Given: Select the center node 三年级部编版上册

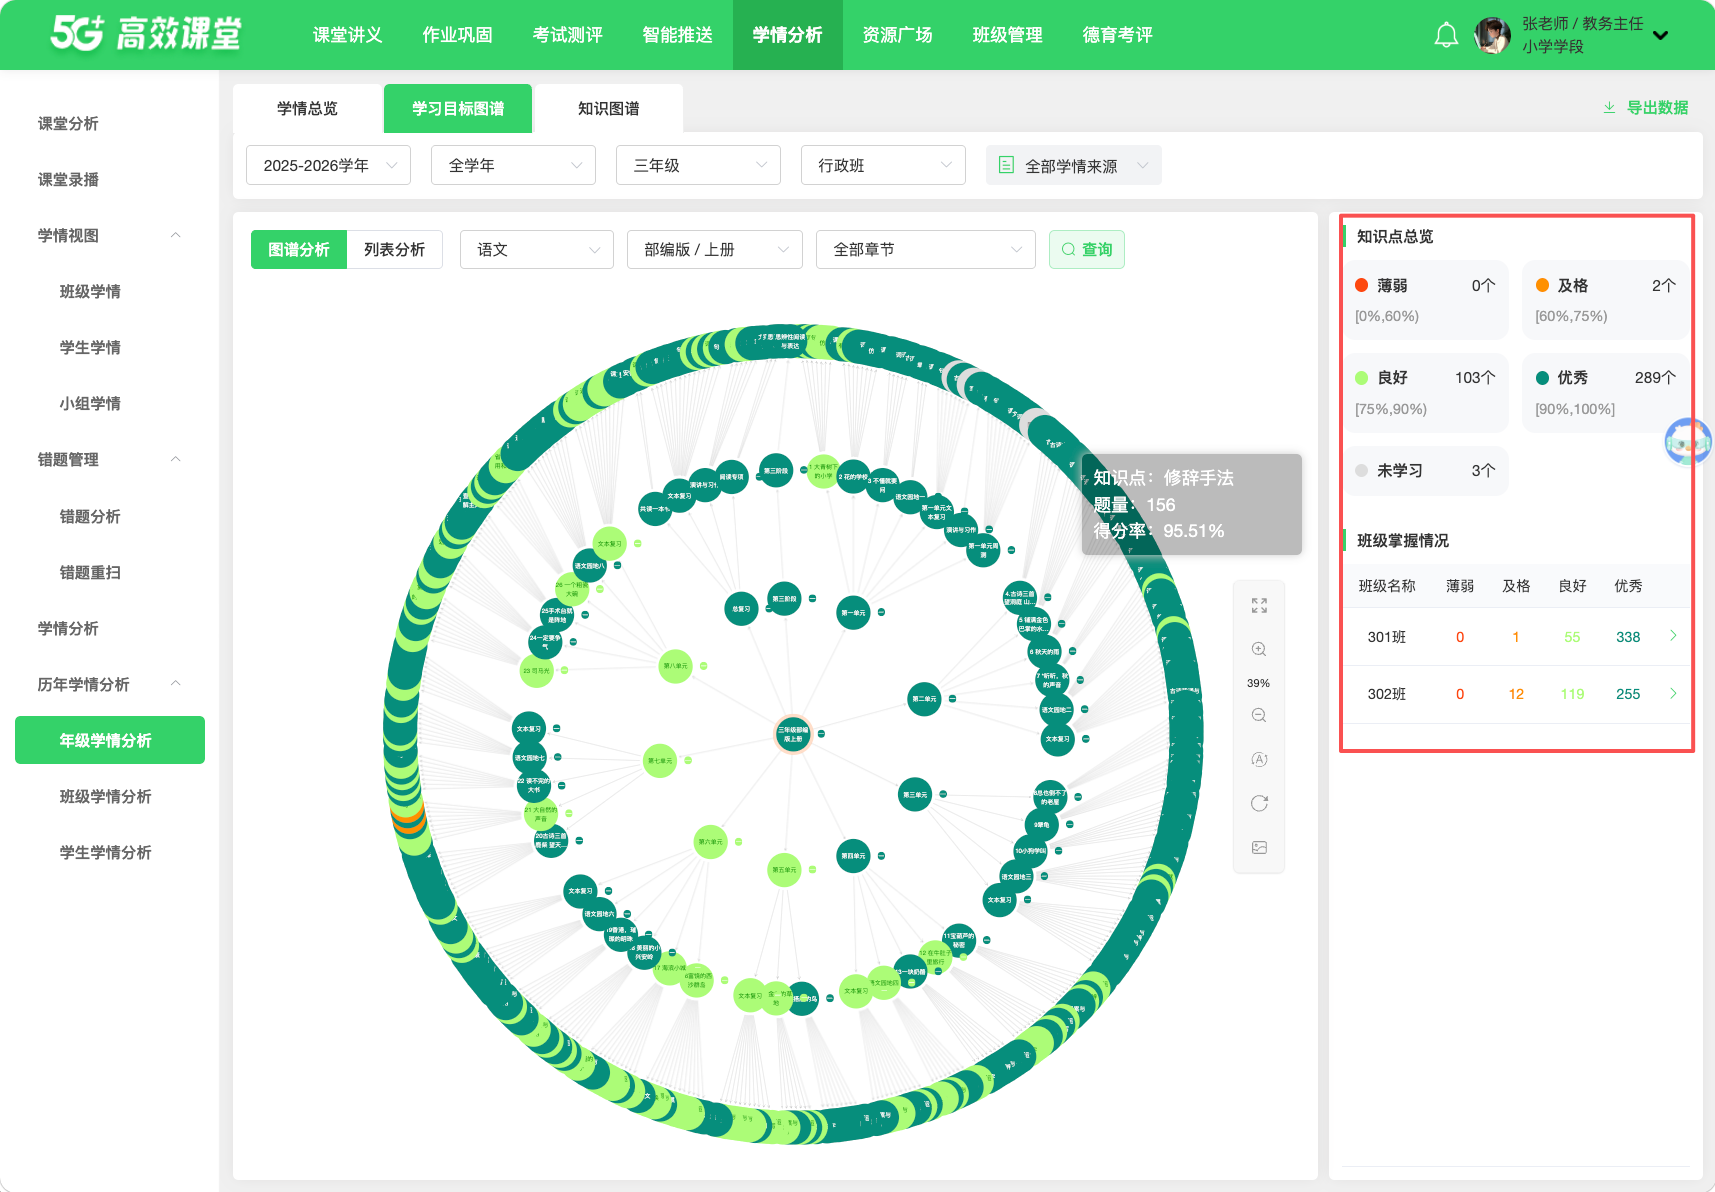Looking at the screenshot, I should coord(793,734).
